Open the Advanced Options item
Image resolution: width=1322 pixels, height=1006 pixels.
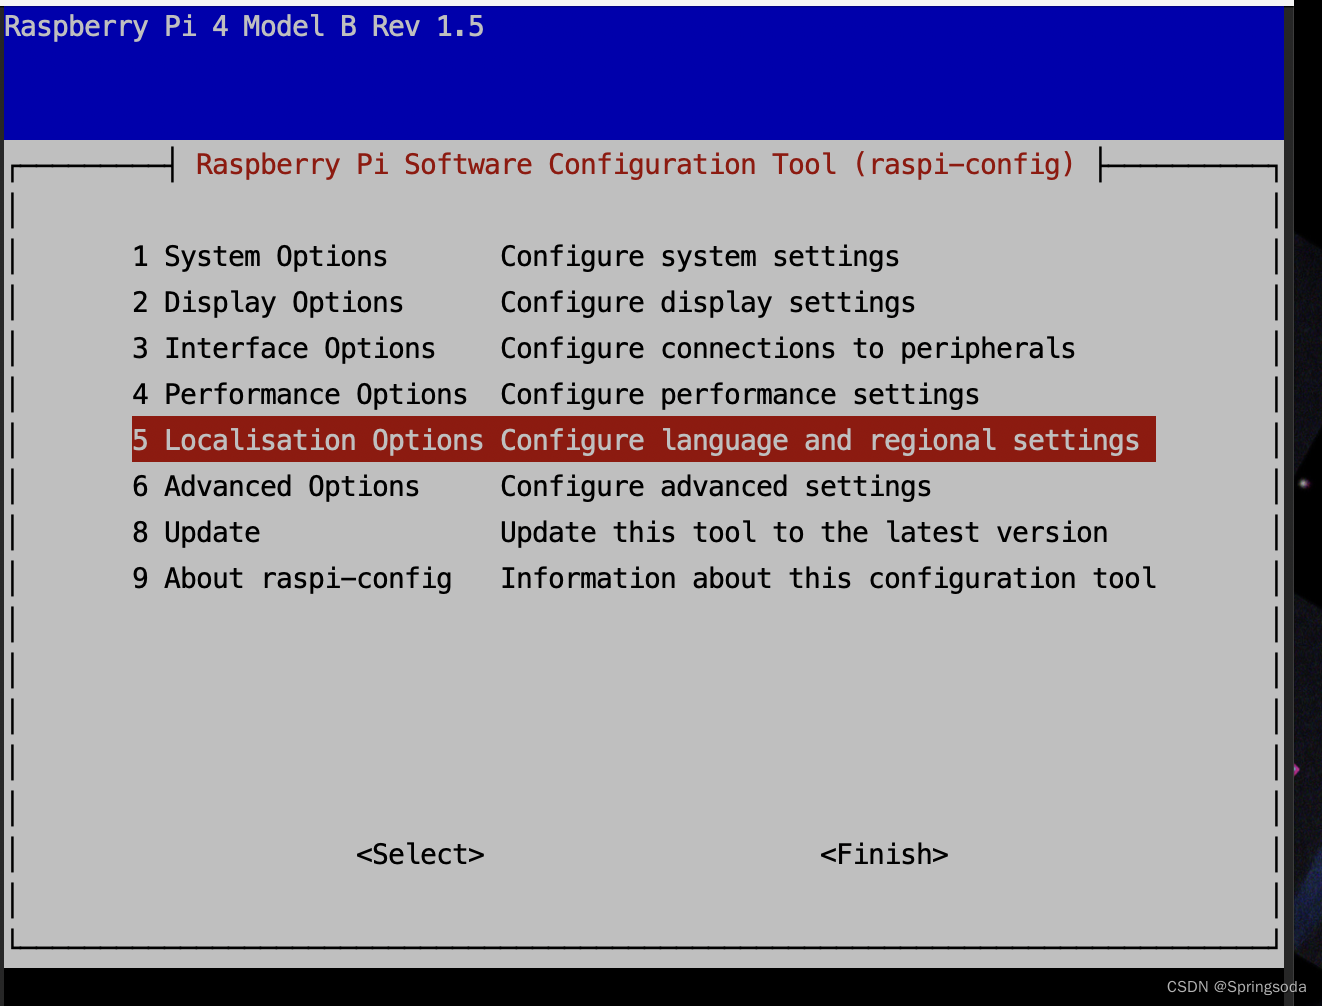[x=276, y=487]
